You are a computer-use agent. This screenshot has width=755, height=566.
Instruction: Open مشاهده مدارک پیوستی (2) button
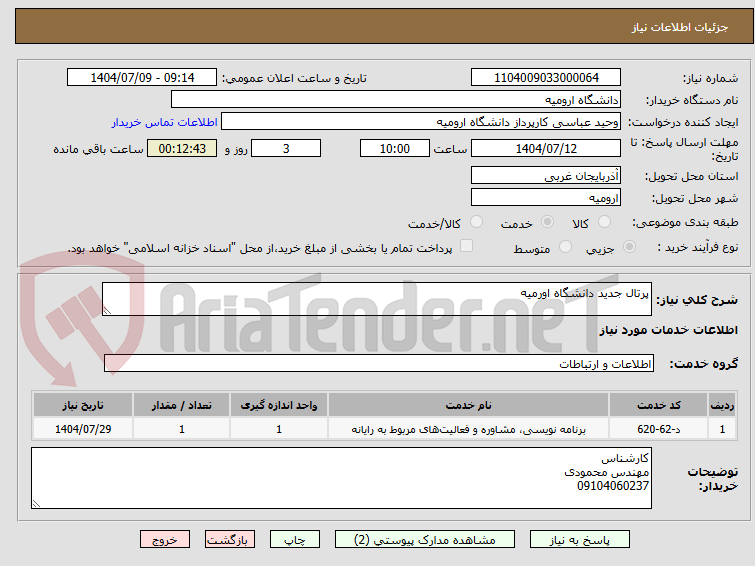click(425, 540)
